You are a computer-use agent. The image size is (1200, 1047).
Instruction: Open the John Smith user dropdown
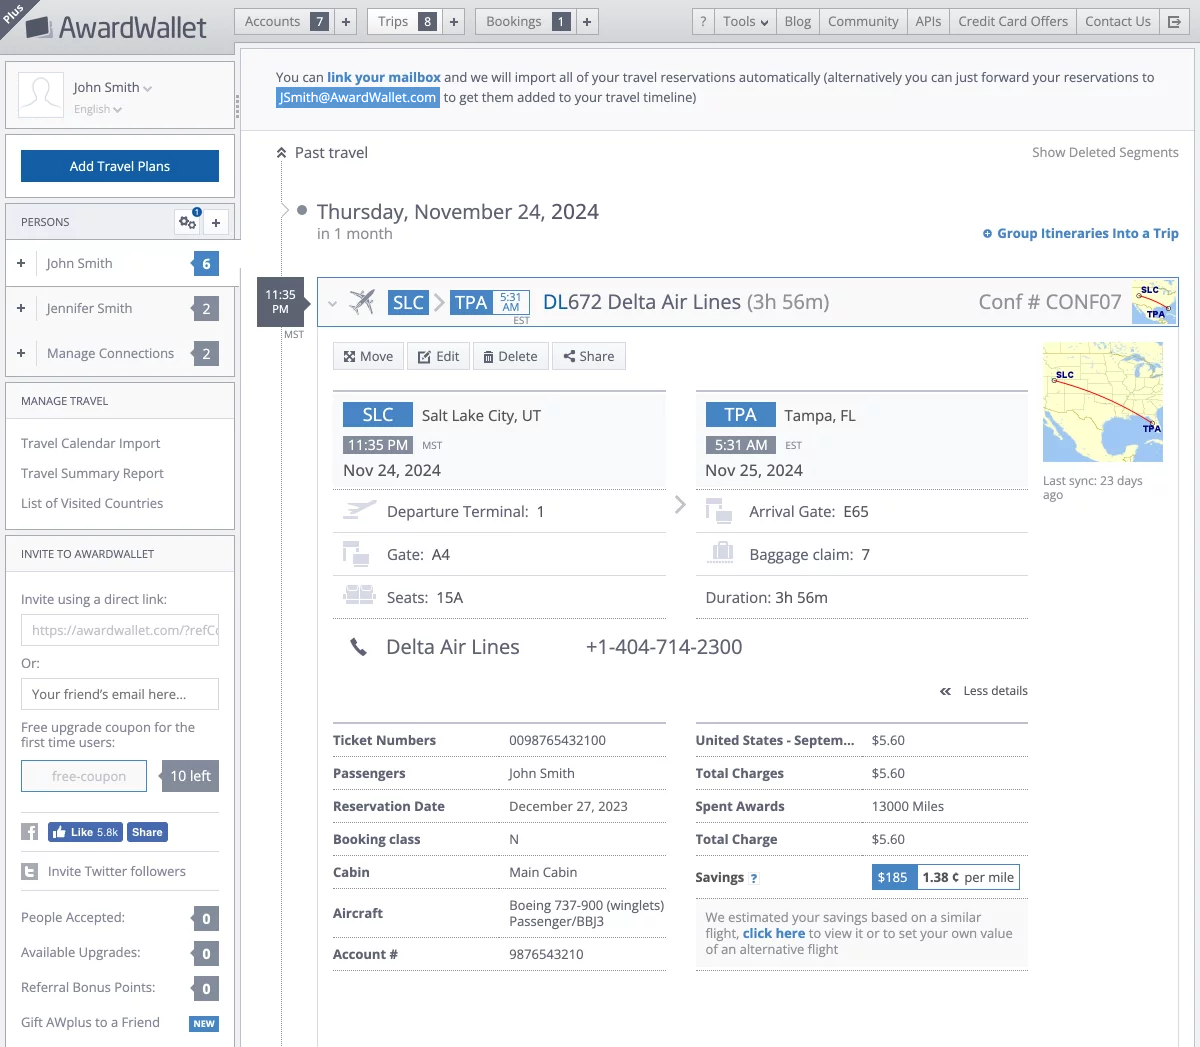click(113, 88)
